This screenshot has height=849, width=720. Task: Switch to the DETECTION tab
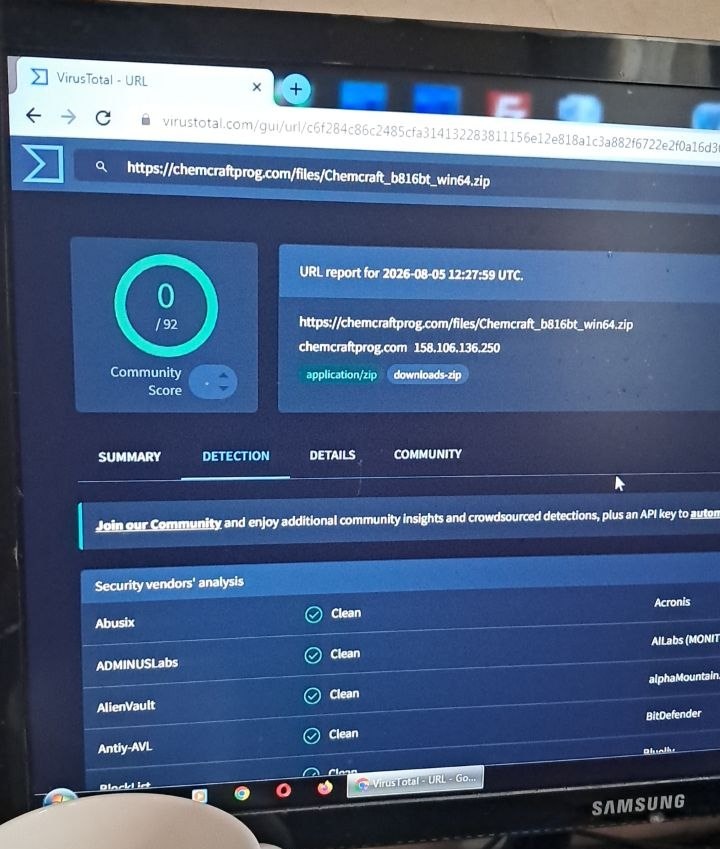coord(236,456)
